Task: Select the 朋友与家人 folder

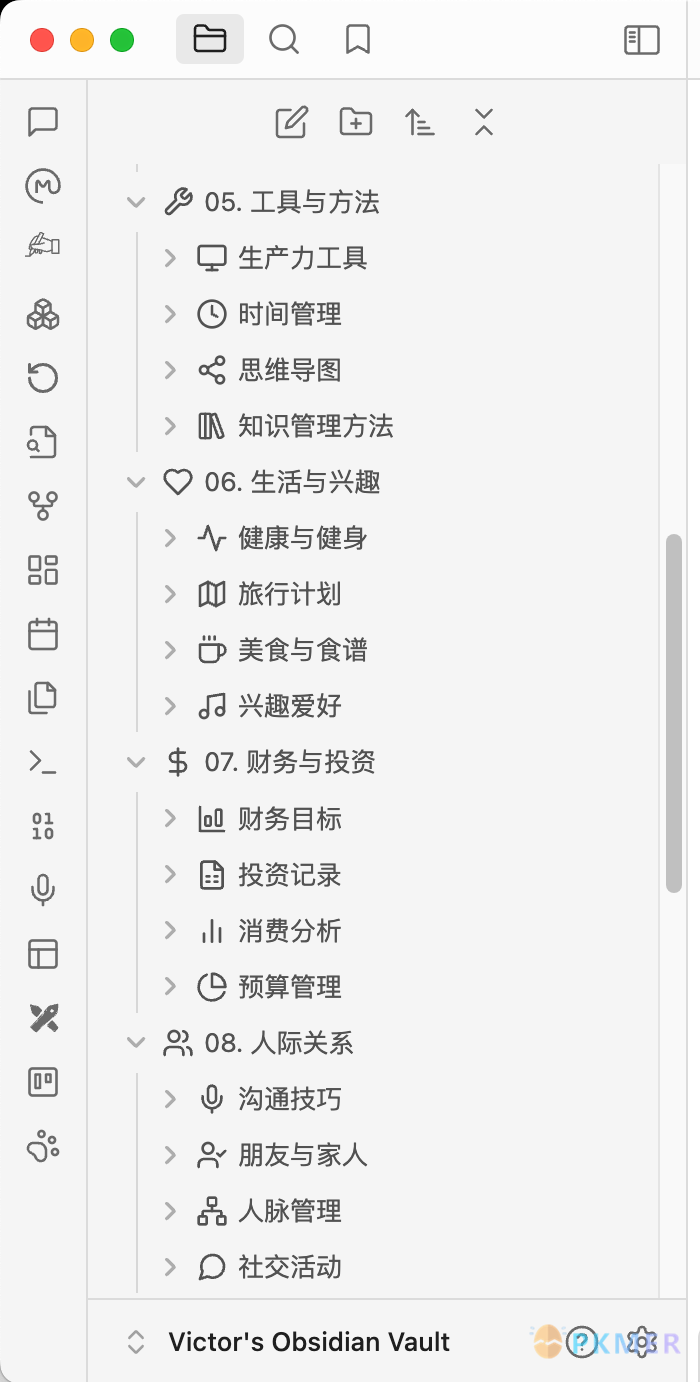Action: click(x=302, y=1155)
